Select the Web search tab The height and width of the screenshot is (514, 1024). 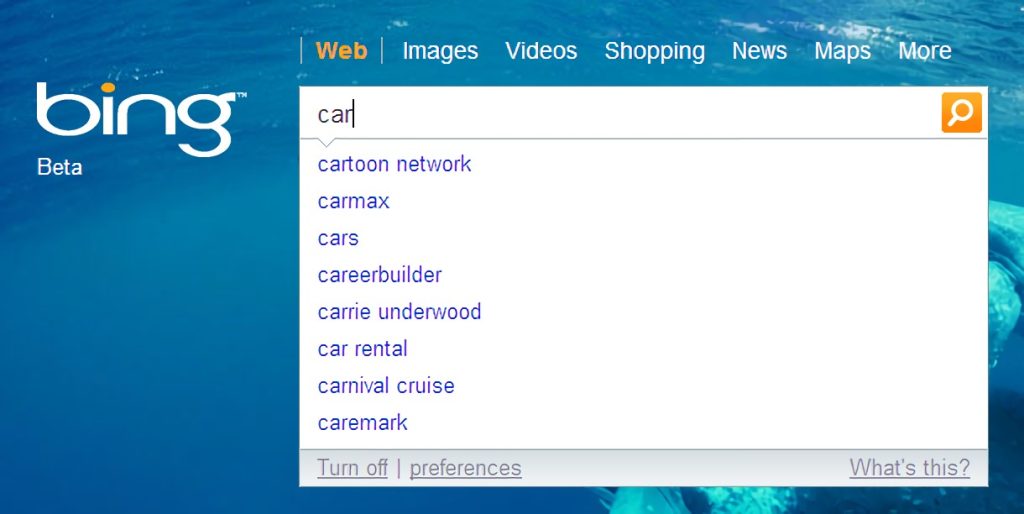pyautogui.click(x=342, y=51)
